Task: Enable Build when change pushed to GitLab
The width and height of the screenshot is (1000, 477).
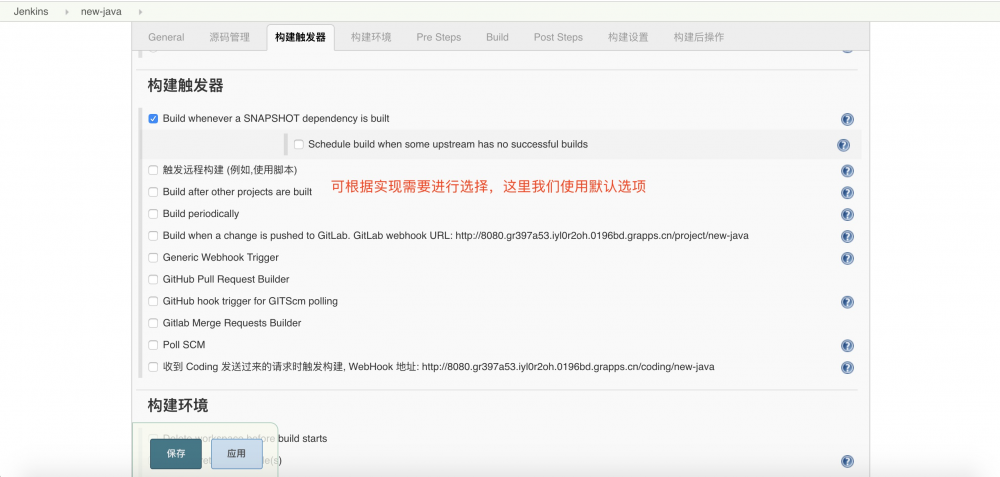Action: [x=153, y=236]
